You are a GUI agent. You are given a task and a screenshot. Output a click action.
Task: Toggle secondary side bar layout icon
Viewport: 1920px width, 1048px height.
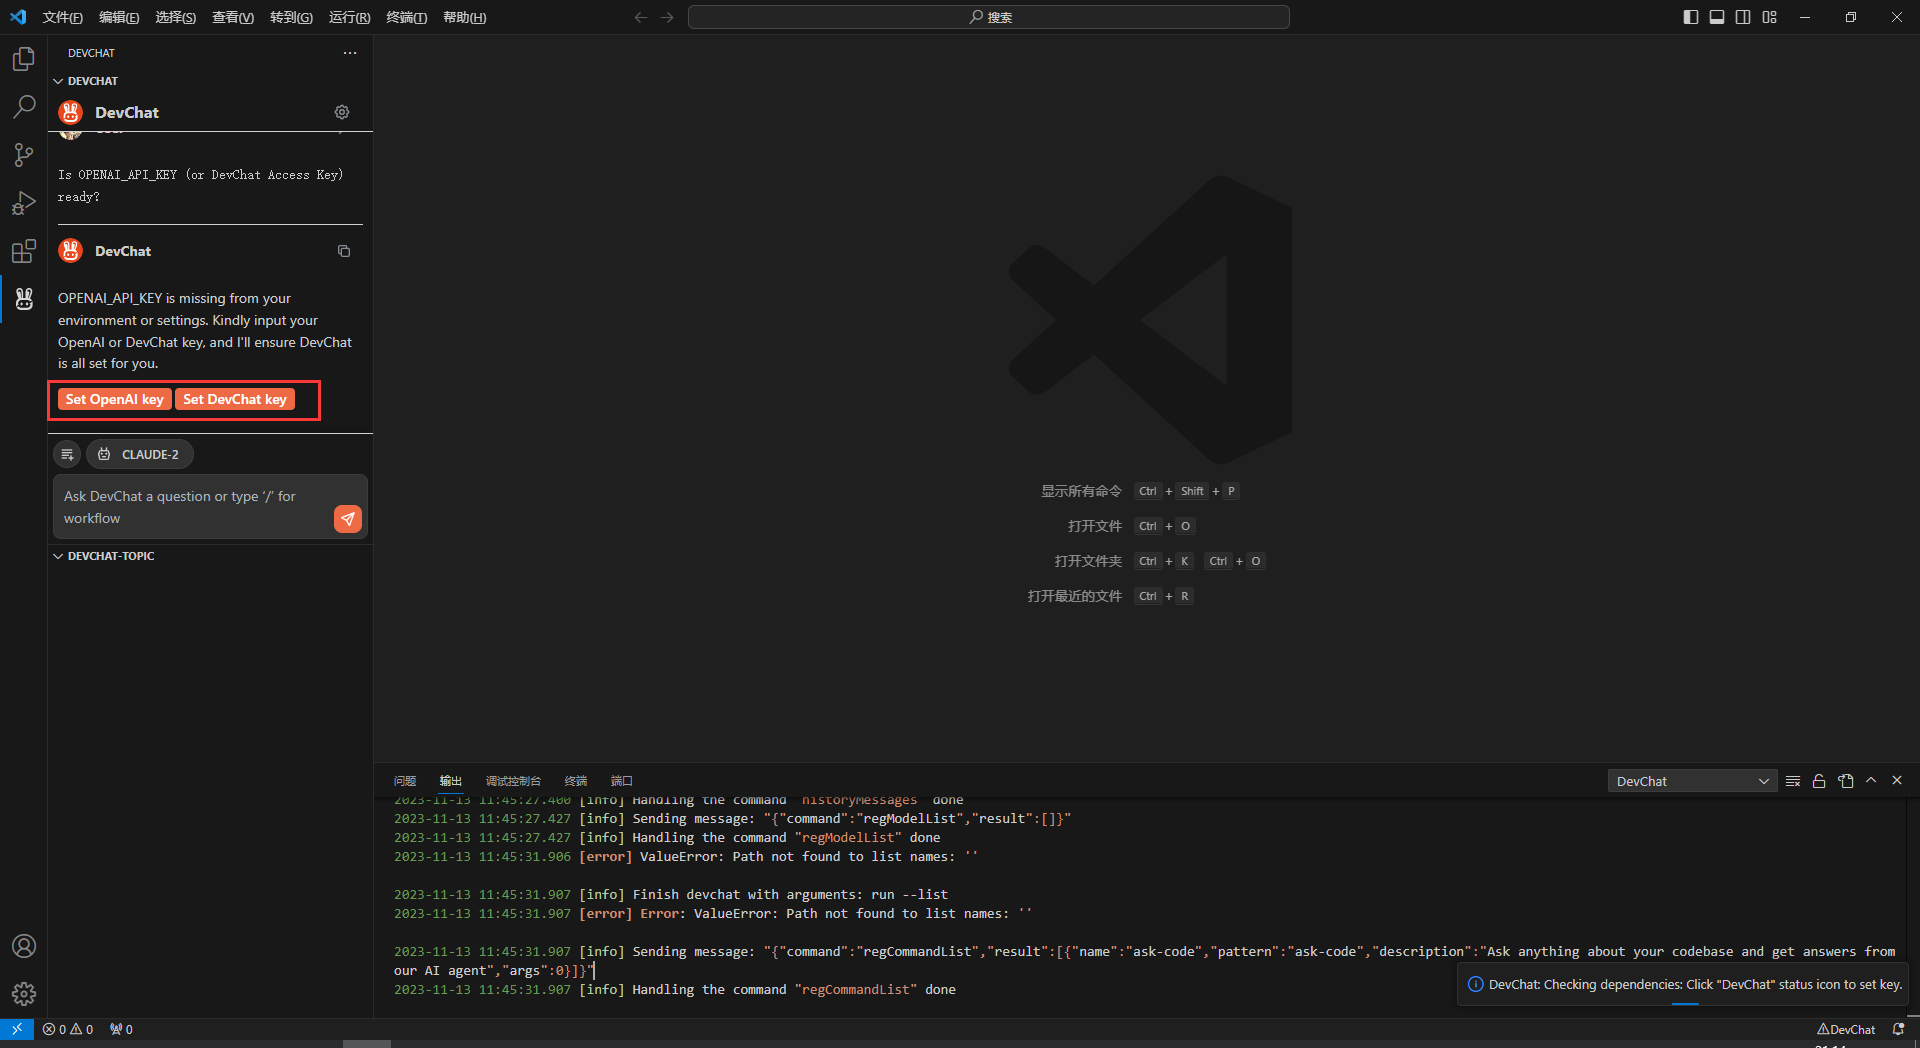(1743, 17)
